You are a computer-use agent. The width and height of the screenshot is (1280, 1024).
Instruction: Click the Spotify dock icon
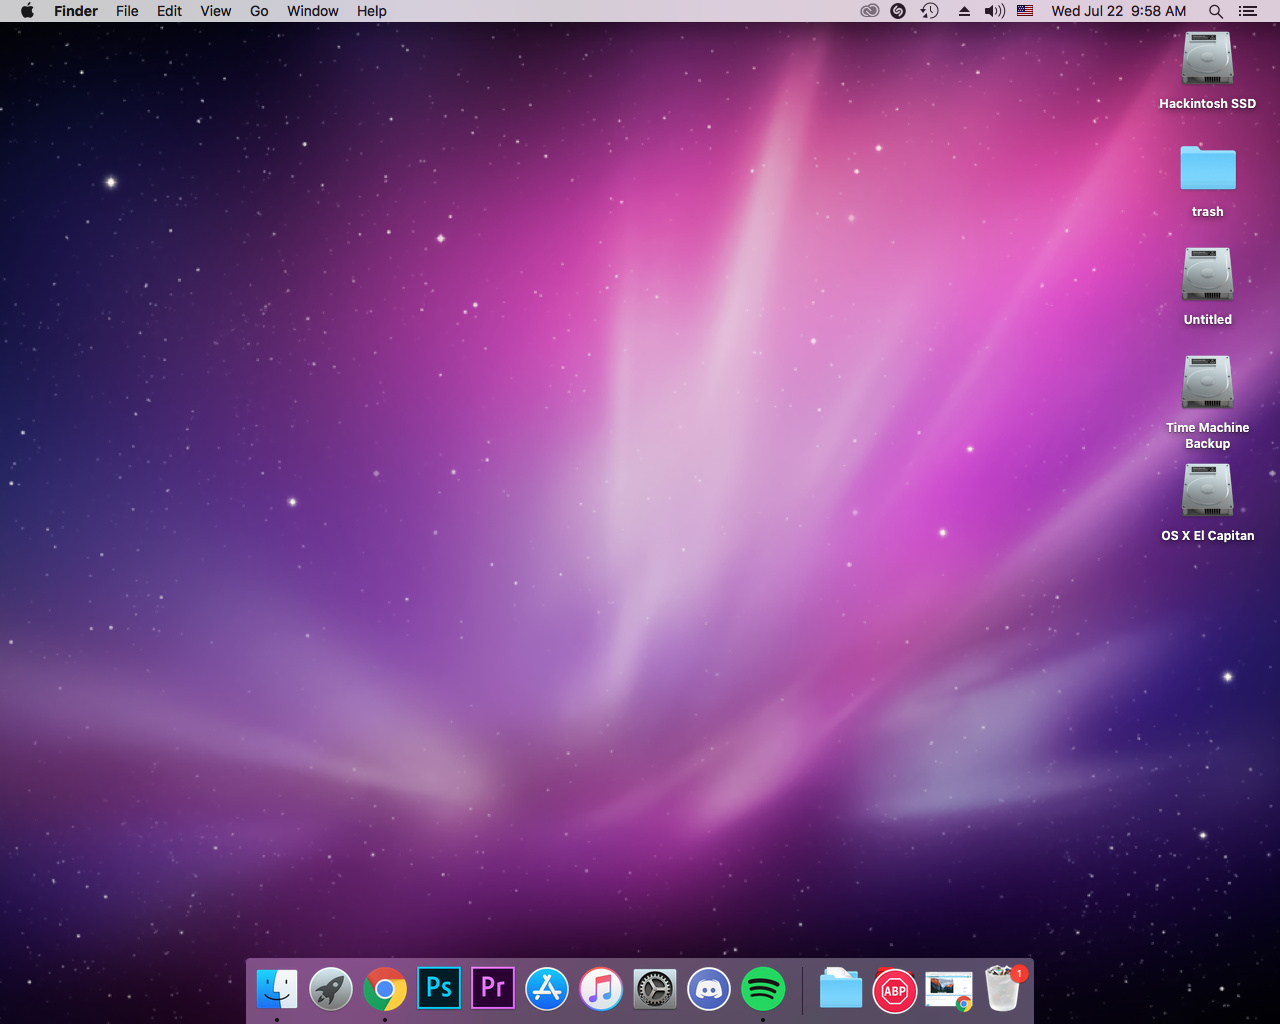pyautogui.click(x=763, y=989)
